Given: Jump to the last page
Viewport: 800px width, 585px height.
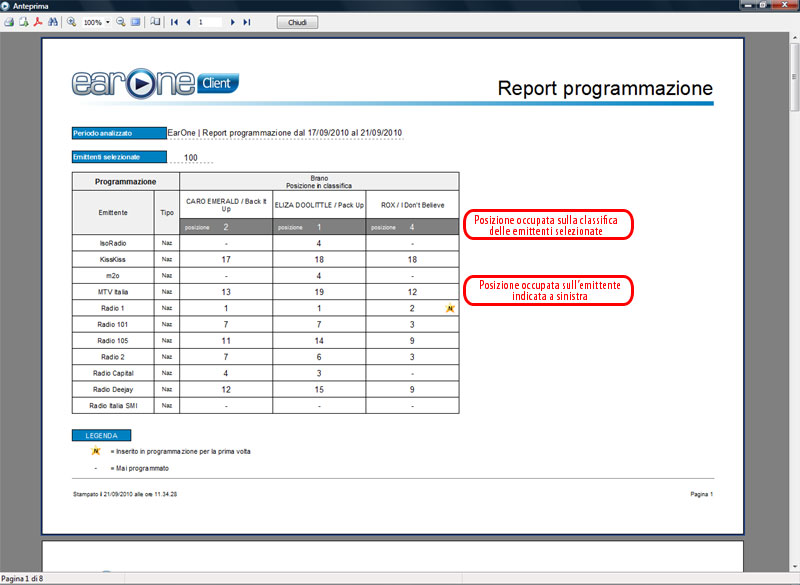Looking at the screenshot, I should (247, 22).
